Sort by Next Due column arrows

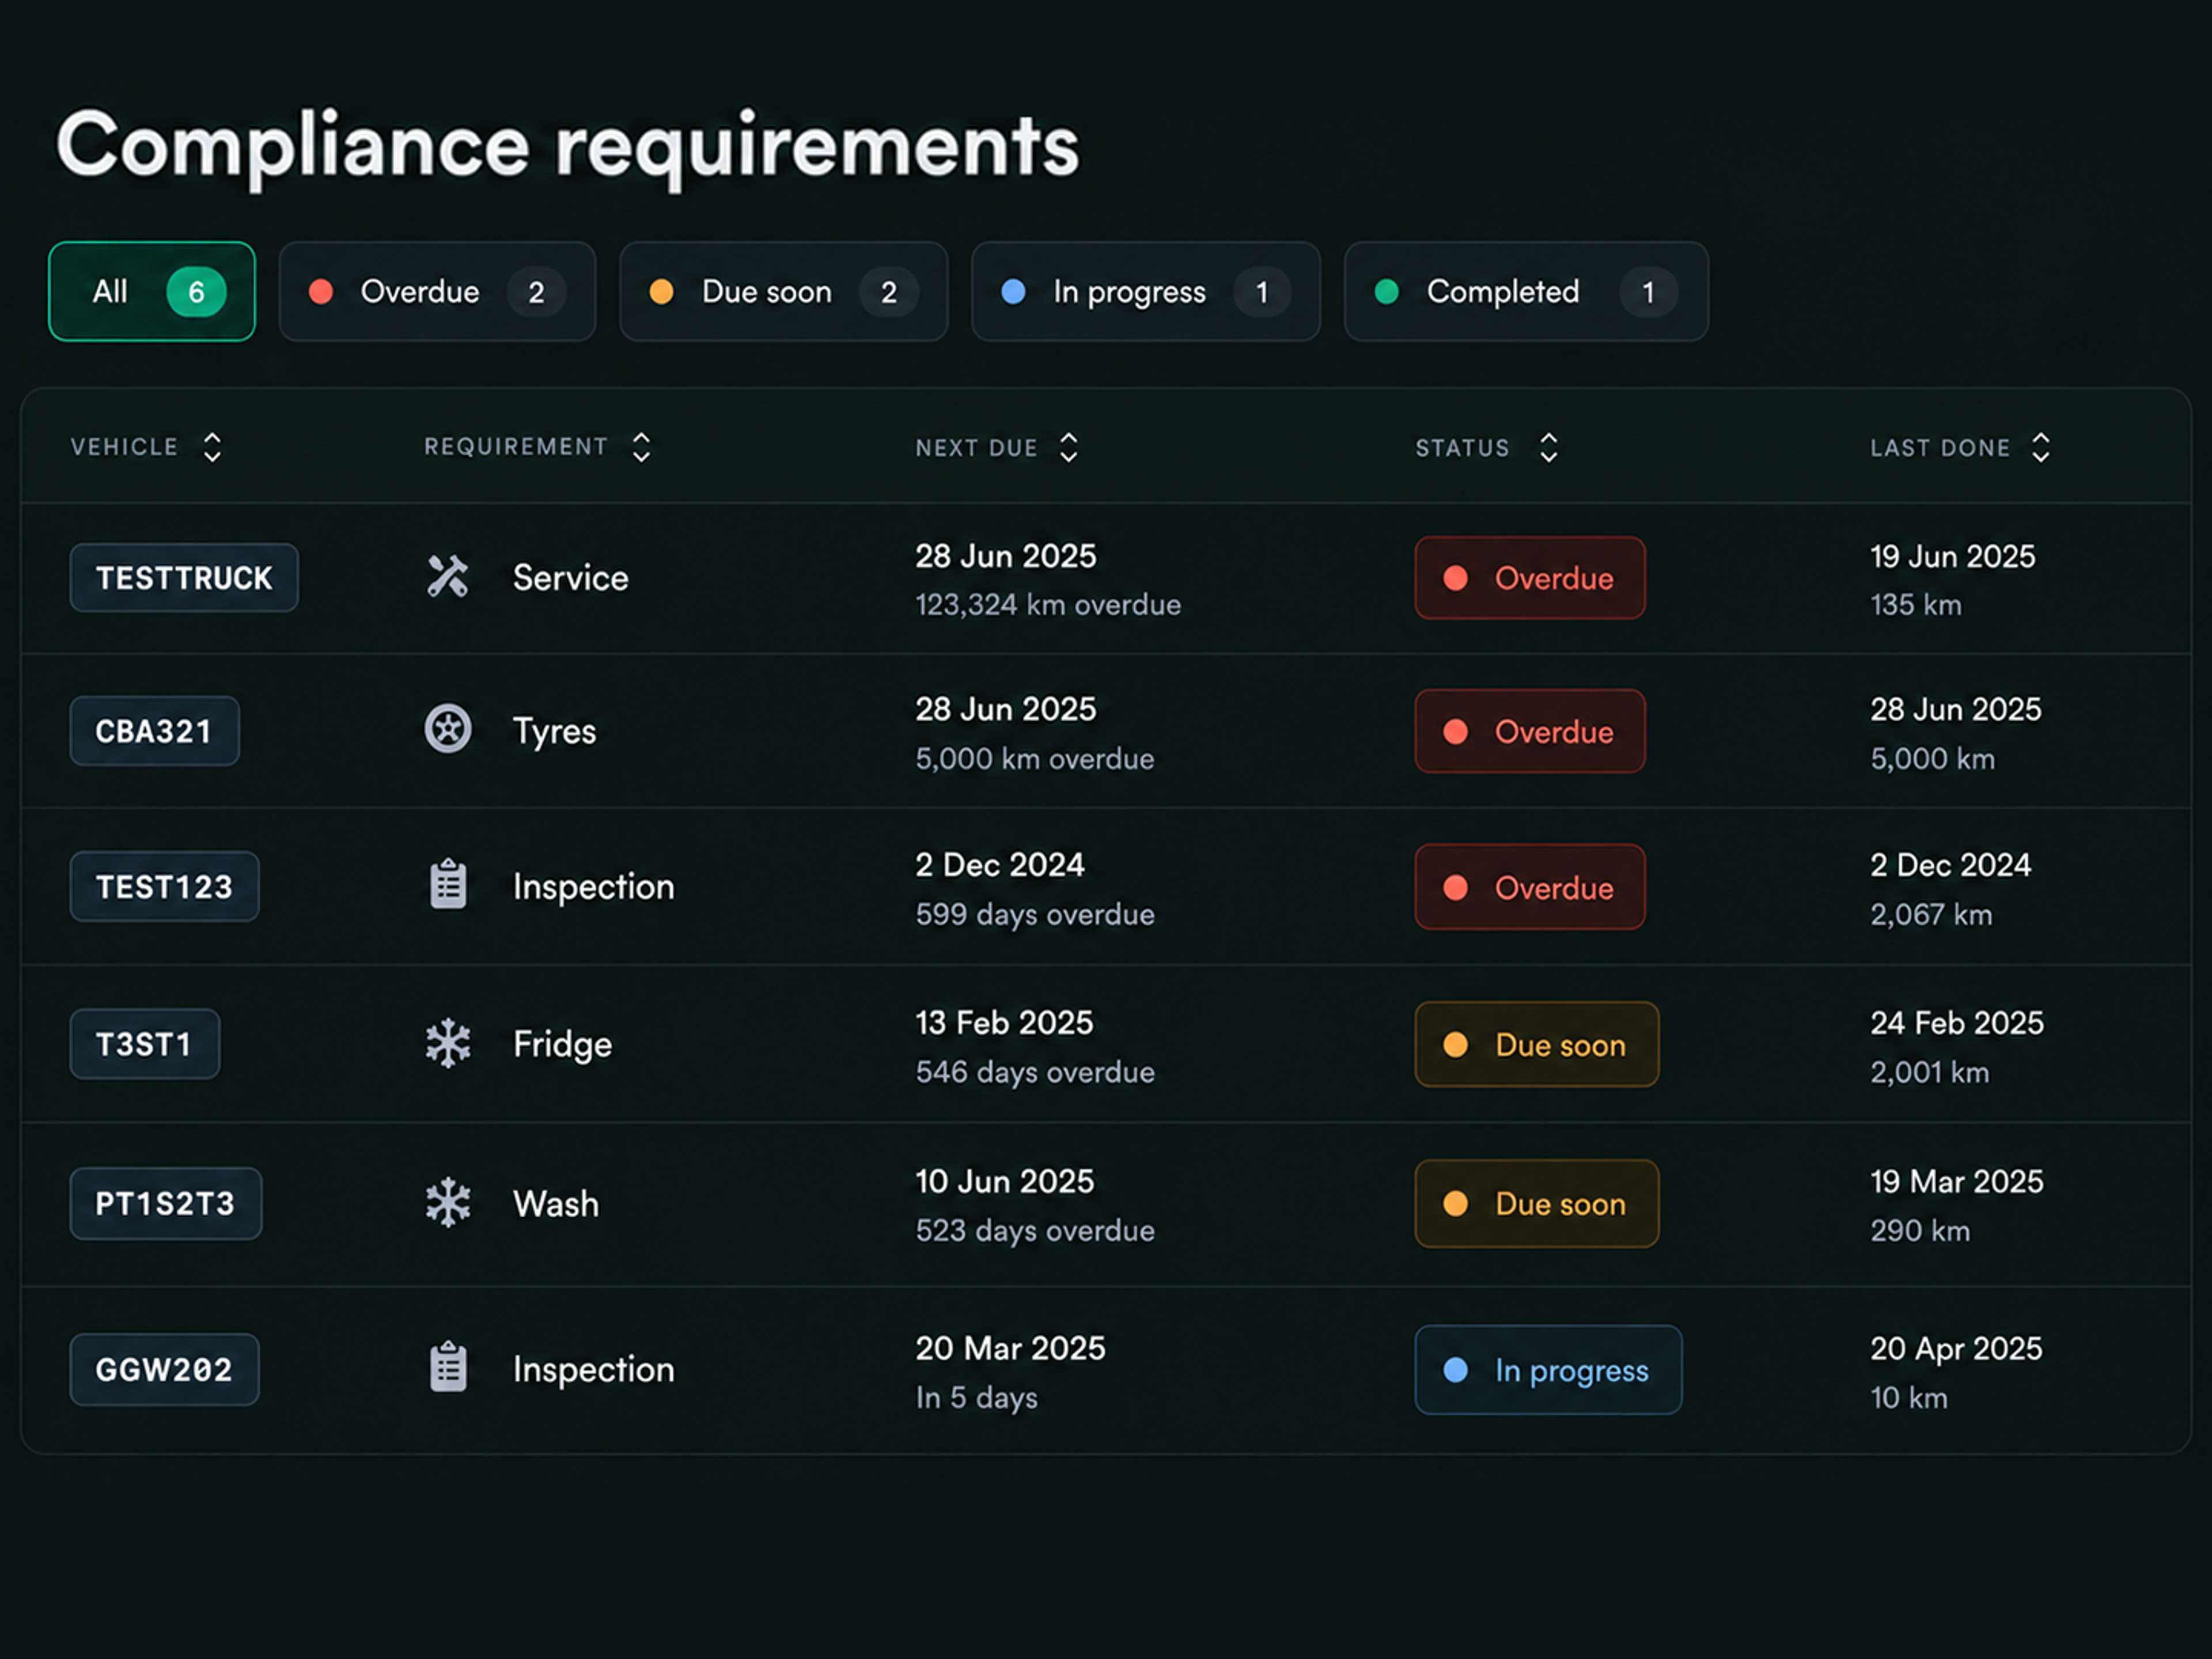click(x=1068, y=447)
